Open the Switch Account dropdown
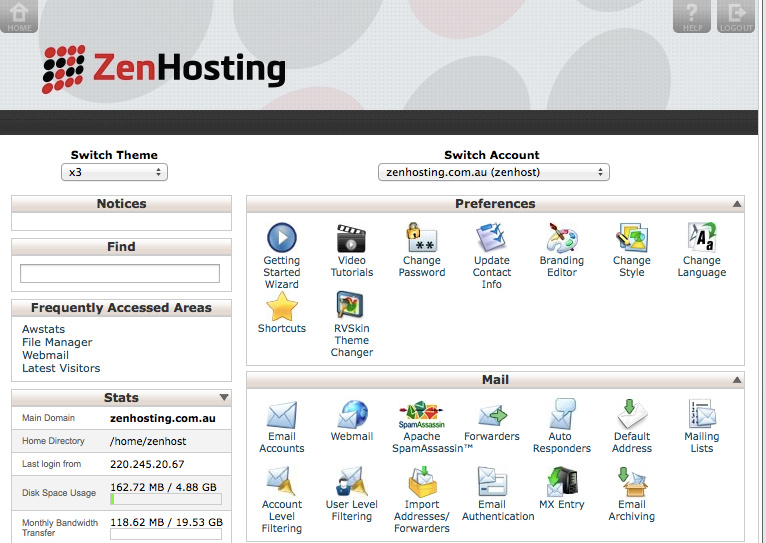The image size is (766, 543). point(493,172)
